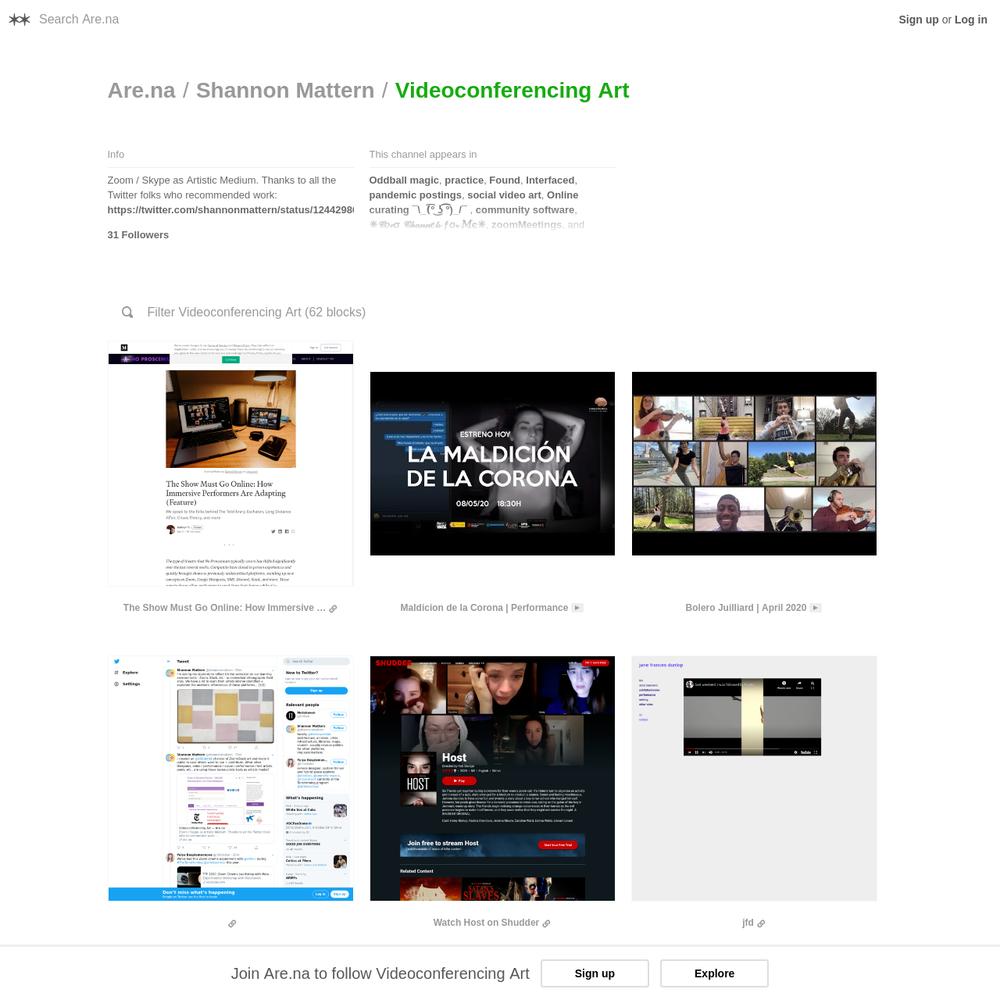The image size is (1000, 1000).
Task: Open La Maldición de la Corona thumbnail
Action: click(492, 464)
